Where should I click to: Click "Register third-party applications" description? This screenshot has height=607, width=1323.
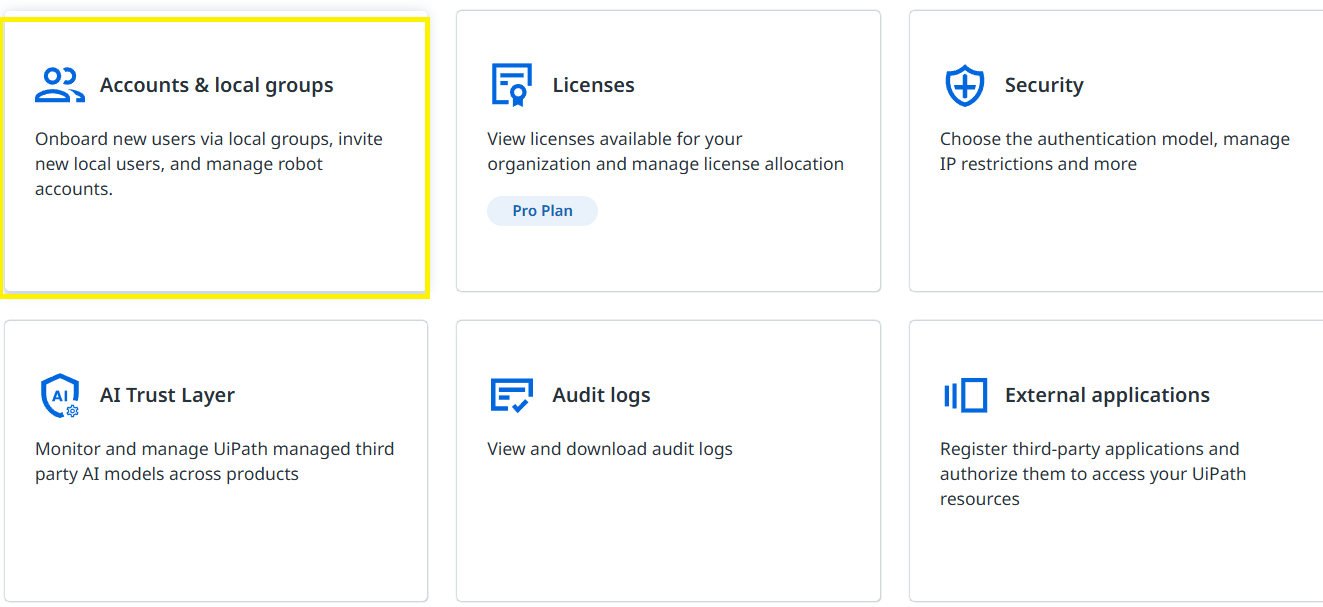[x=1093, y=474]
